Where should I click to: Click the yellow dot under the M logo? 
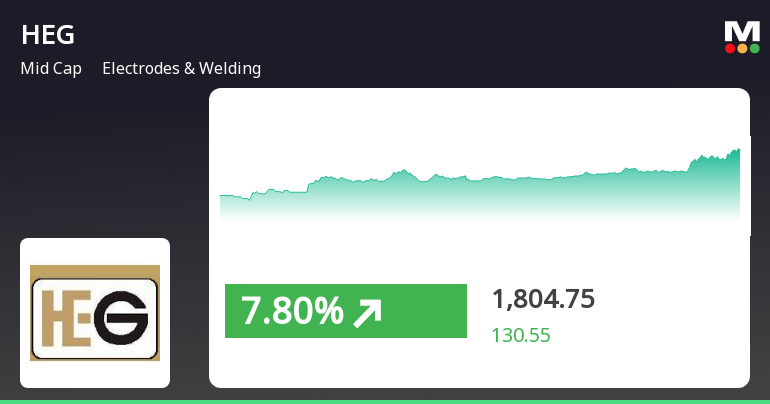click(742, 48)
